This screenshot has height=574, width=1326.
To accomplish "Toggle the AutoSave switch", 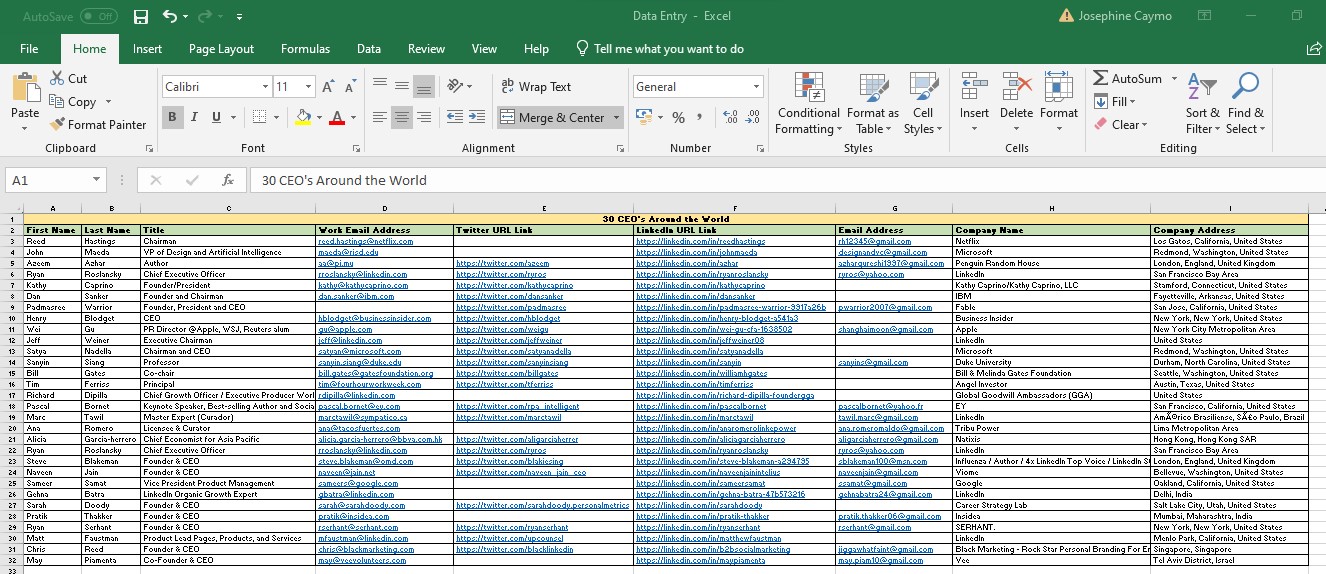I will tap(98, 17).
